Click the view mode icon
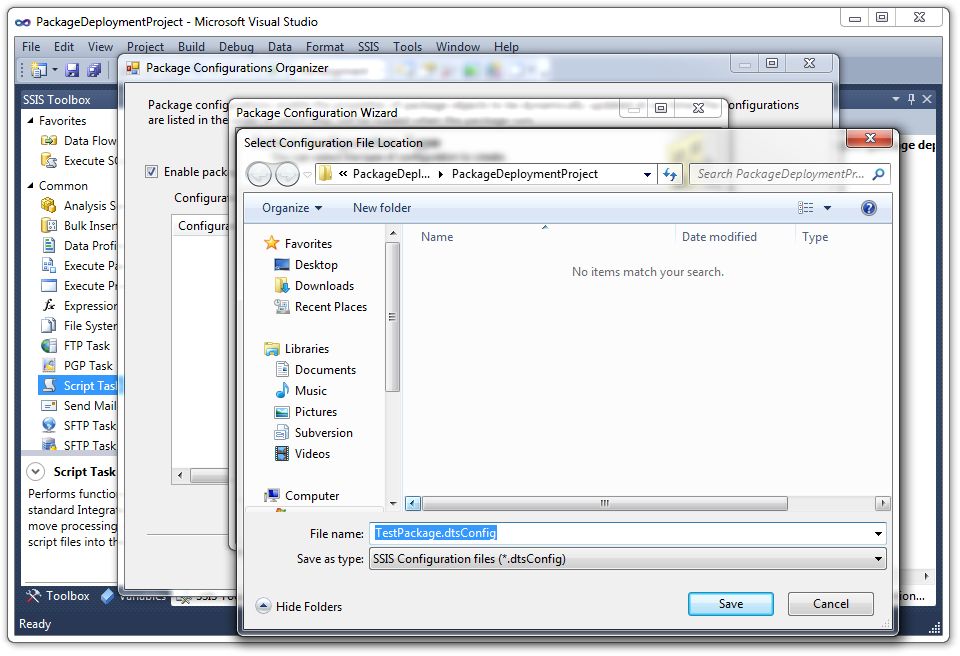 [805, 208]
